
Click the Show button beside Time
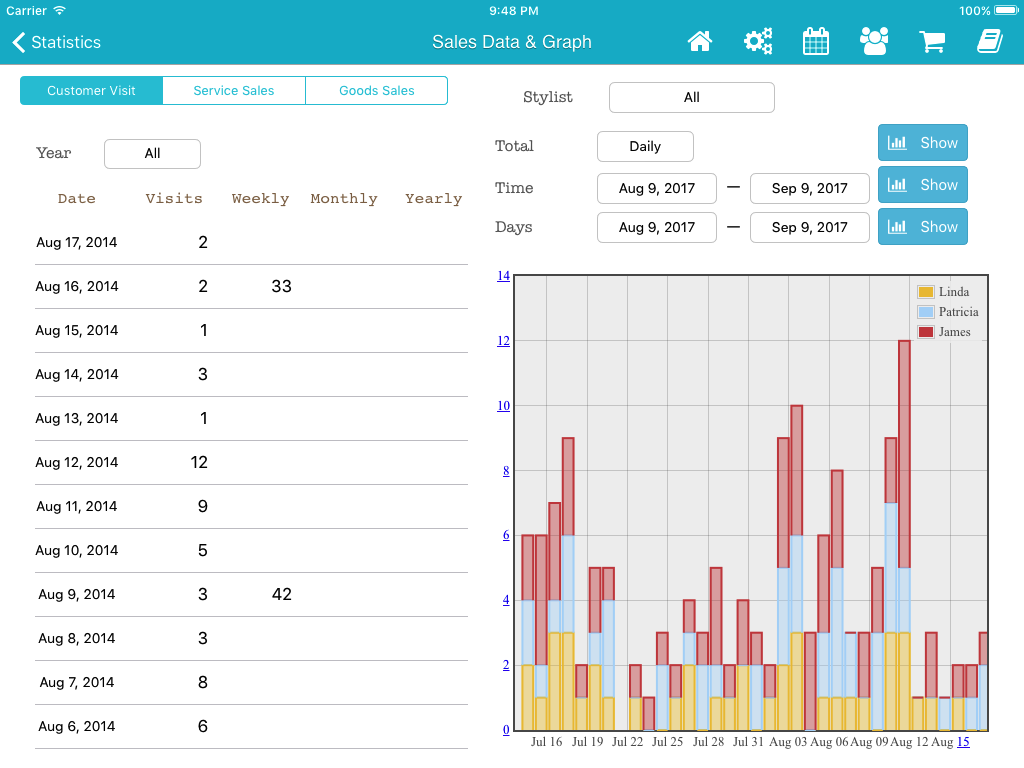point(922,185)
